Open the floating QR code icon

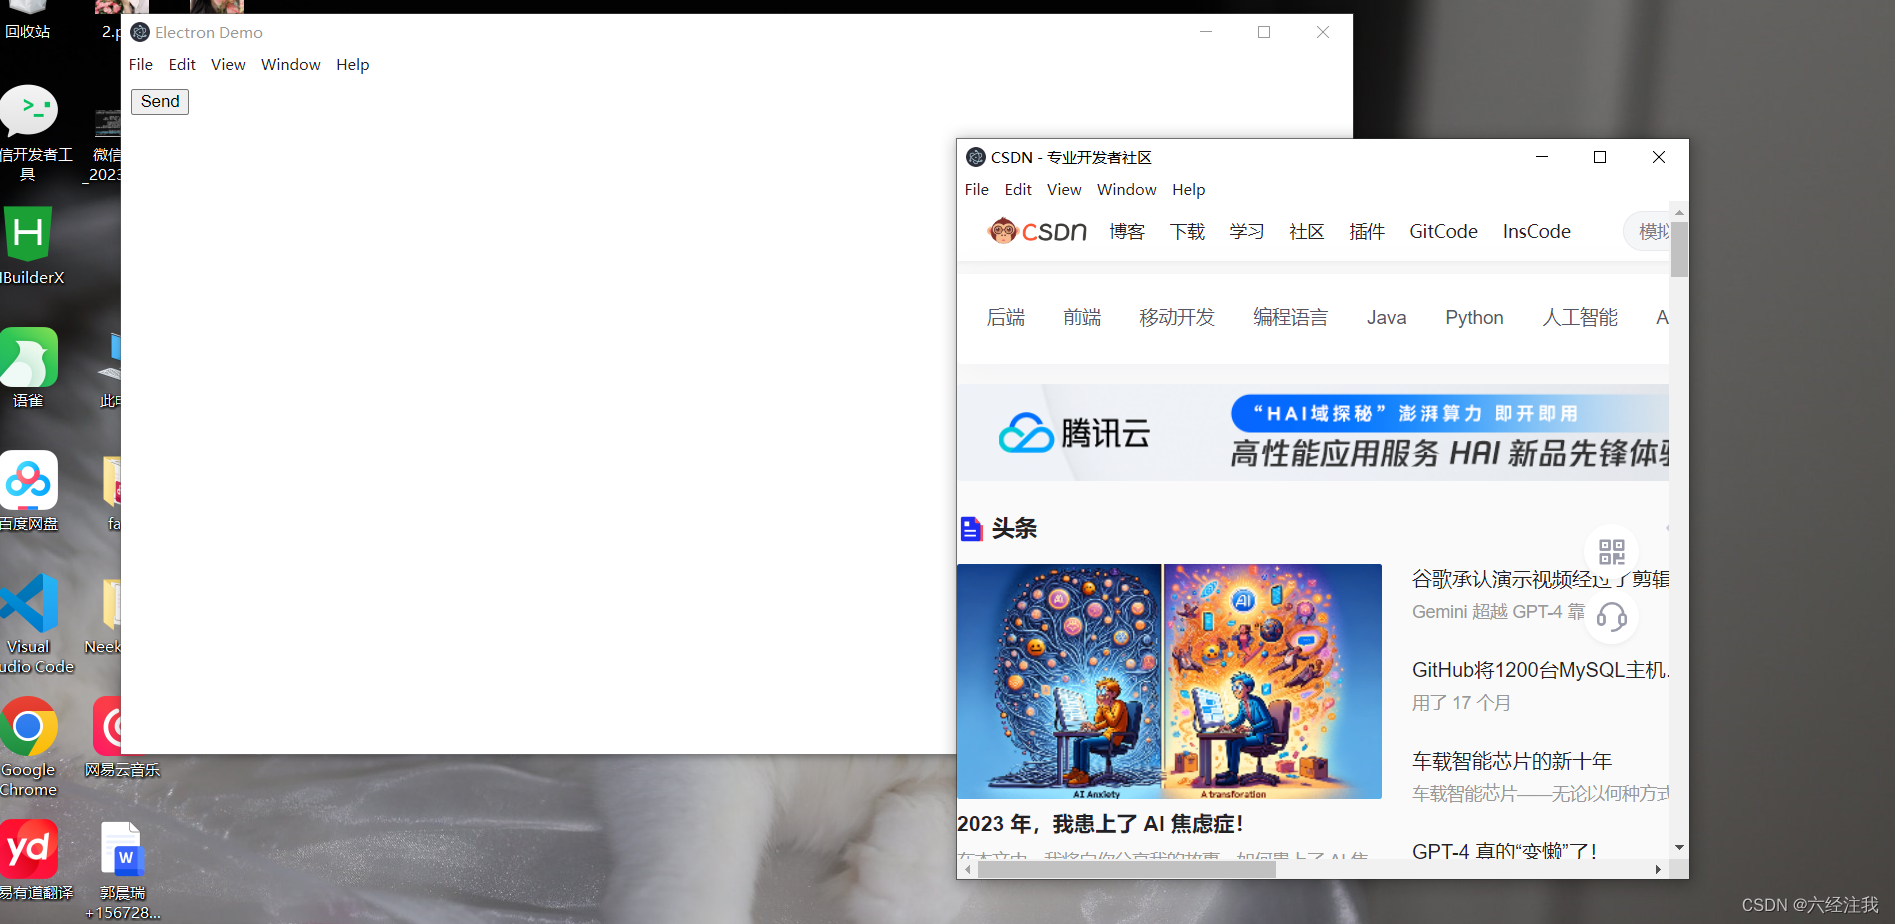click(x=1611, y=551)
